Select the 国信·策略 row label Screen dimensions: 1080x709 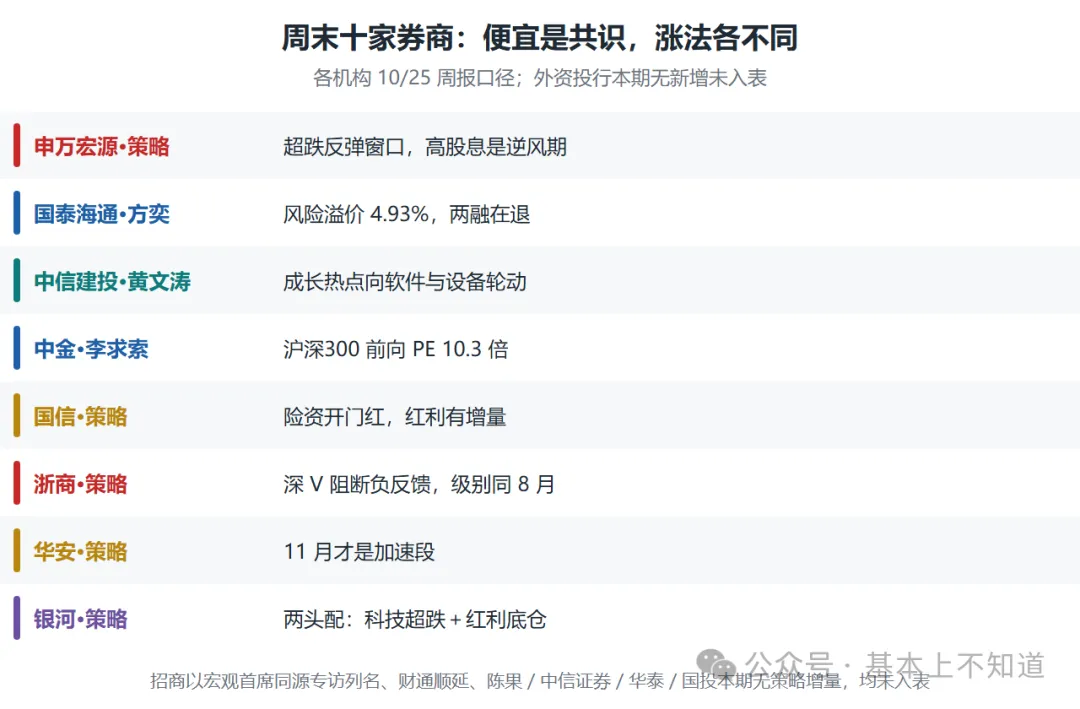pos(81,417)
